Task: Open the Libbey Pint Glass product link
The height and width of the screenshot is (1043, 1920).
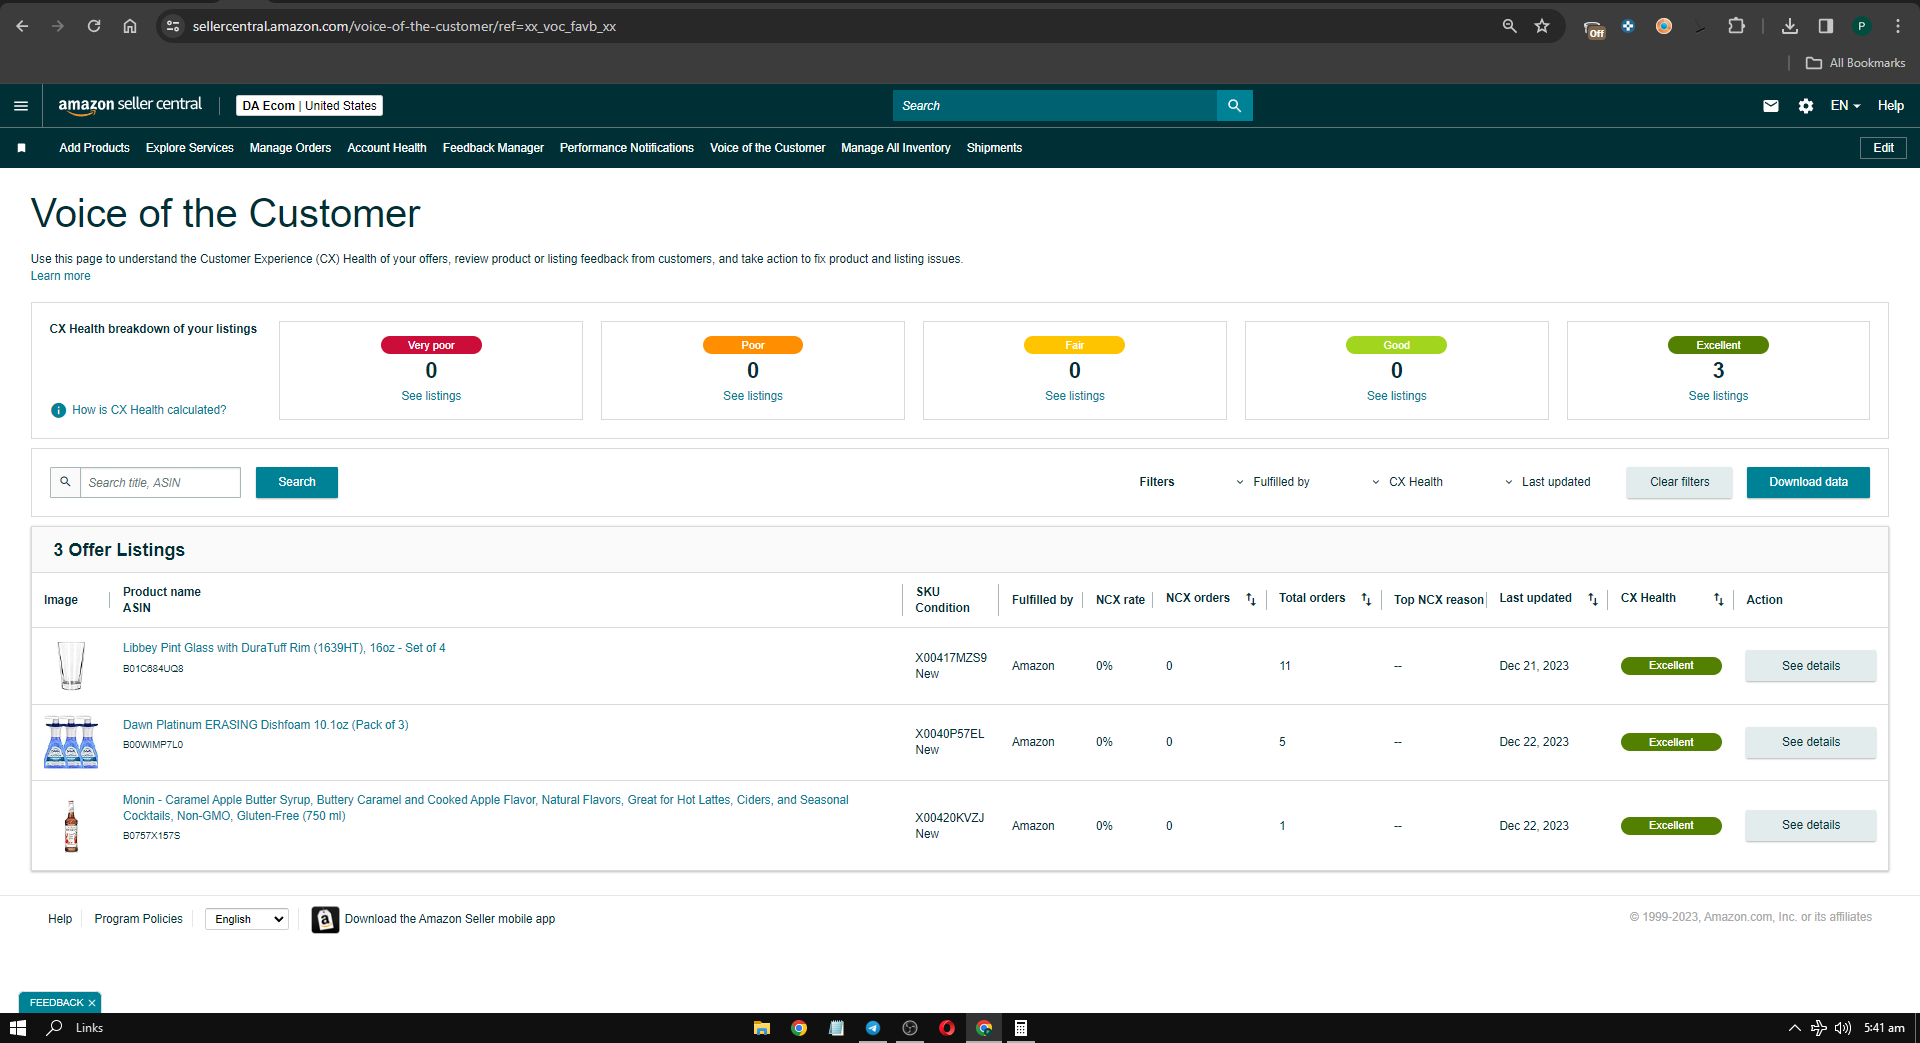Action: point(284,648)
